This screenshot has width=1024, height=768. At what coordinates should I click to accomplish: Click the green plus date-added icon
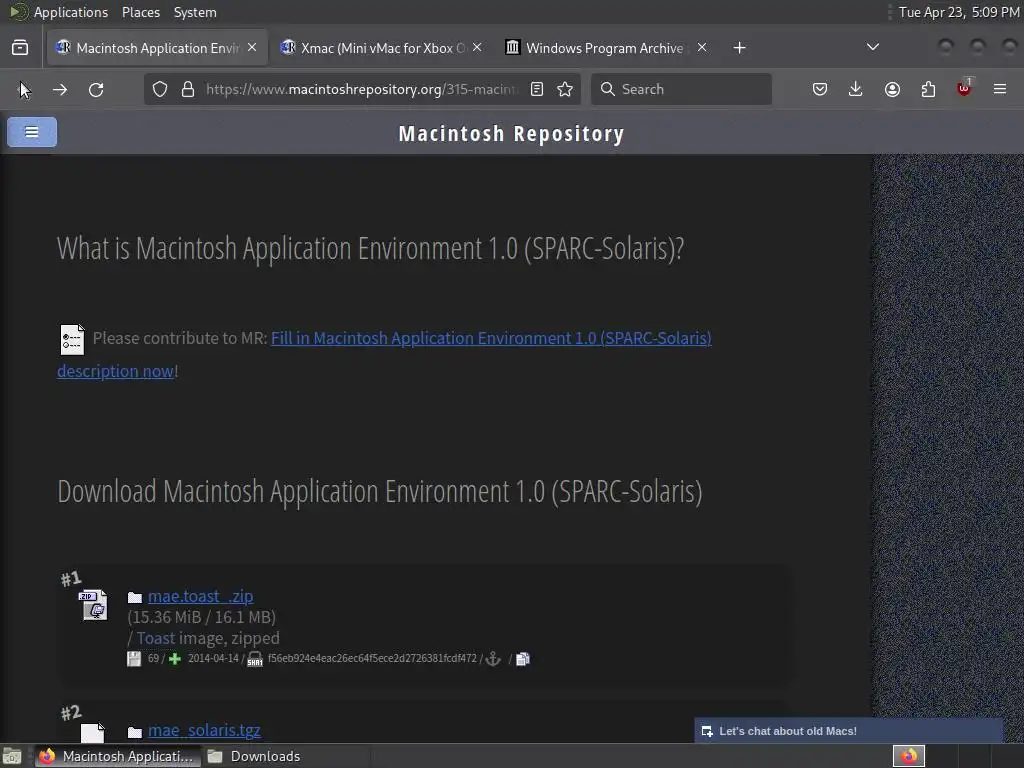(x=174, y=659)
